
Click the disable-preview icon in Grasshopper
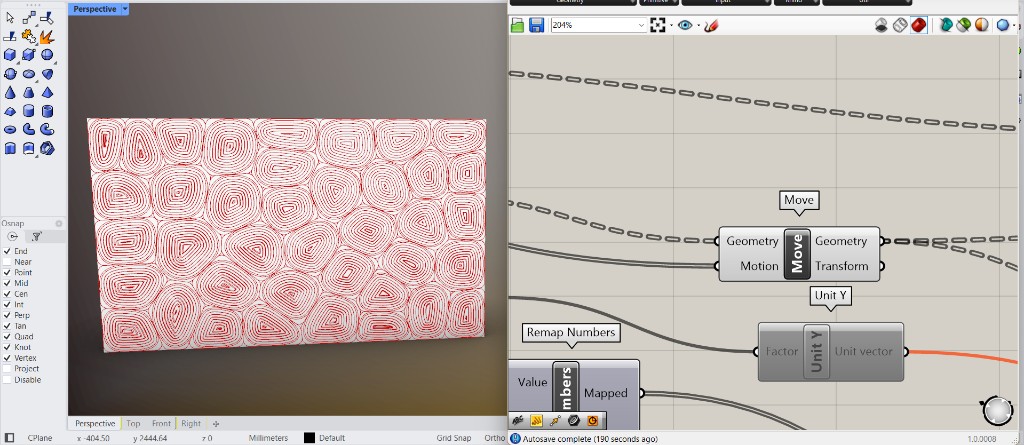(882, 25)
